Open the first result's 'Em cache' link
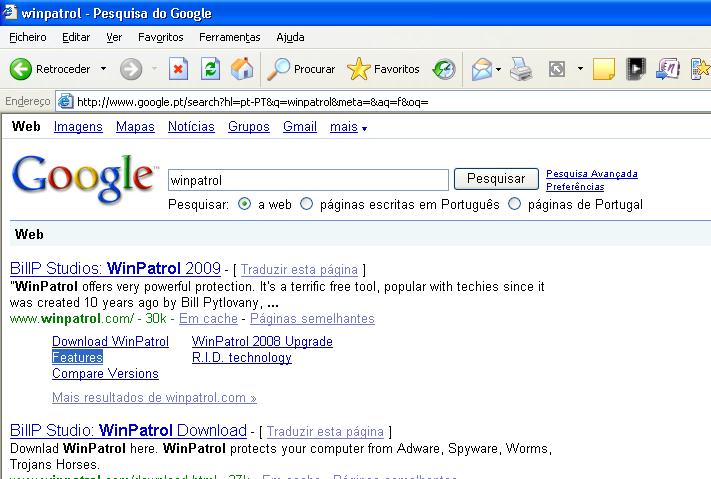 tap(208, 319)
